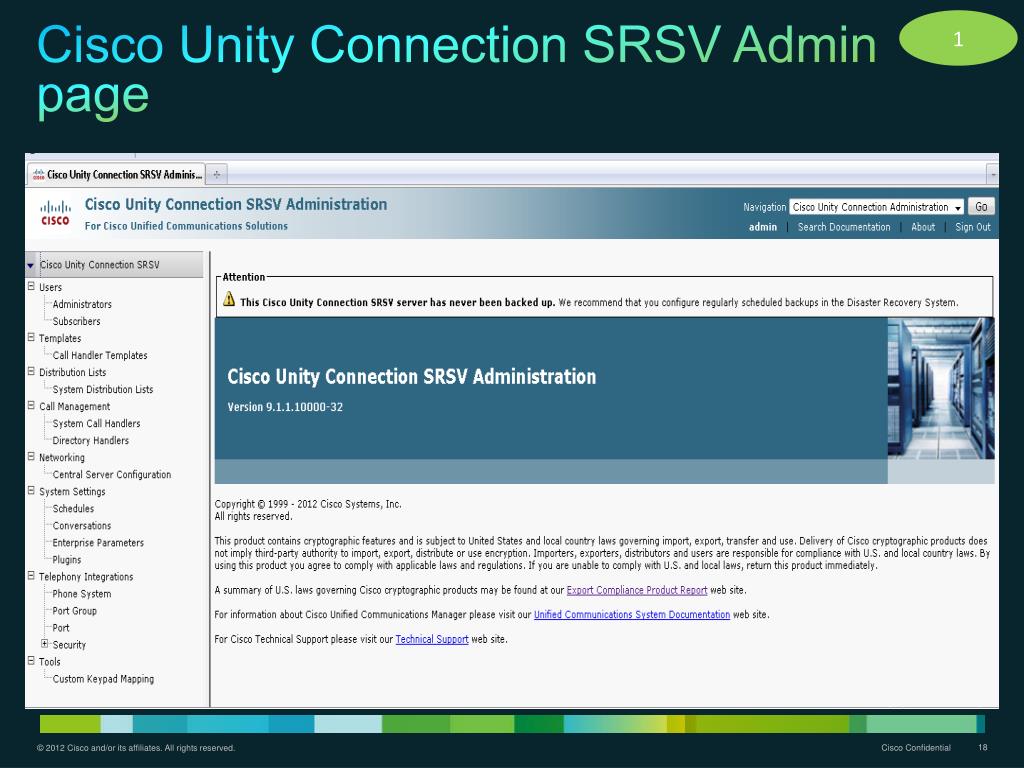Collapse the Cisco Unity Connection SRSV root node
Viewport: 1024px width, 768px height.
click(x=30, y=265)
